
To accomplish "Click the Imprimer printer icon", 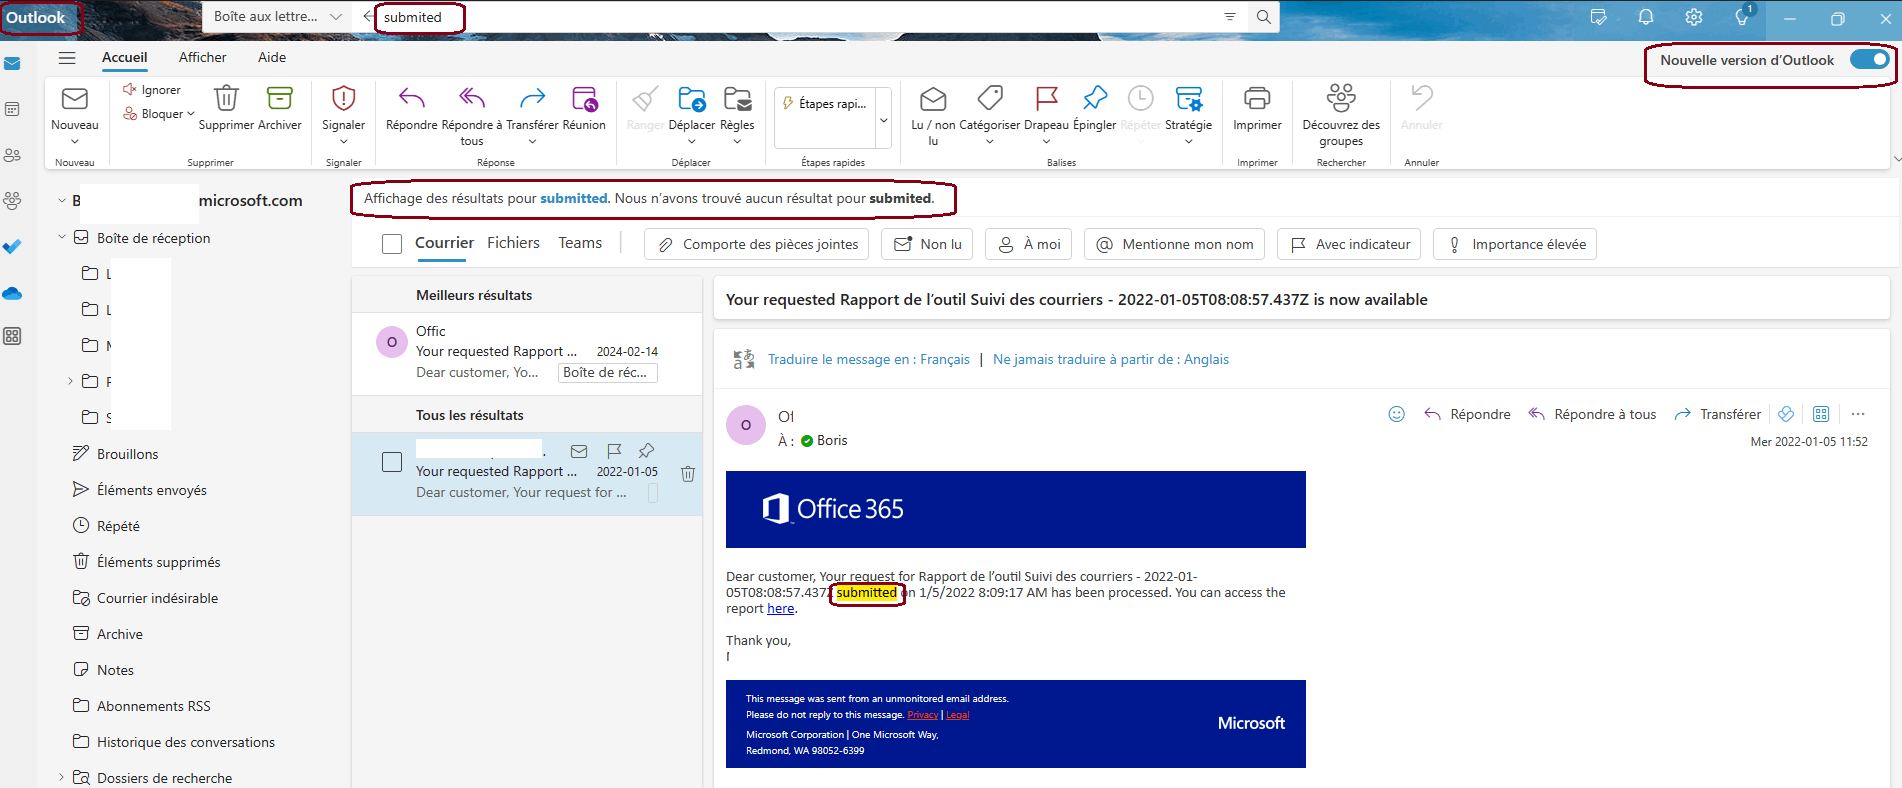I will click(1257, 98).
